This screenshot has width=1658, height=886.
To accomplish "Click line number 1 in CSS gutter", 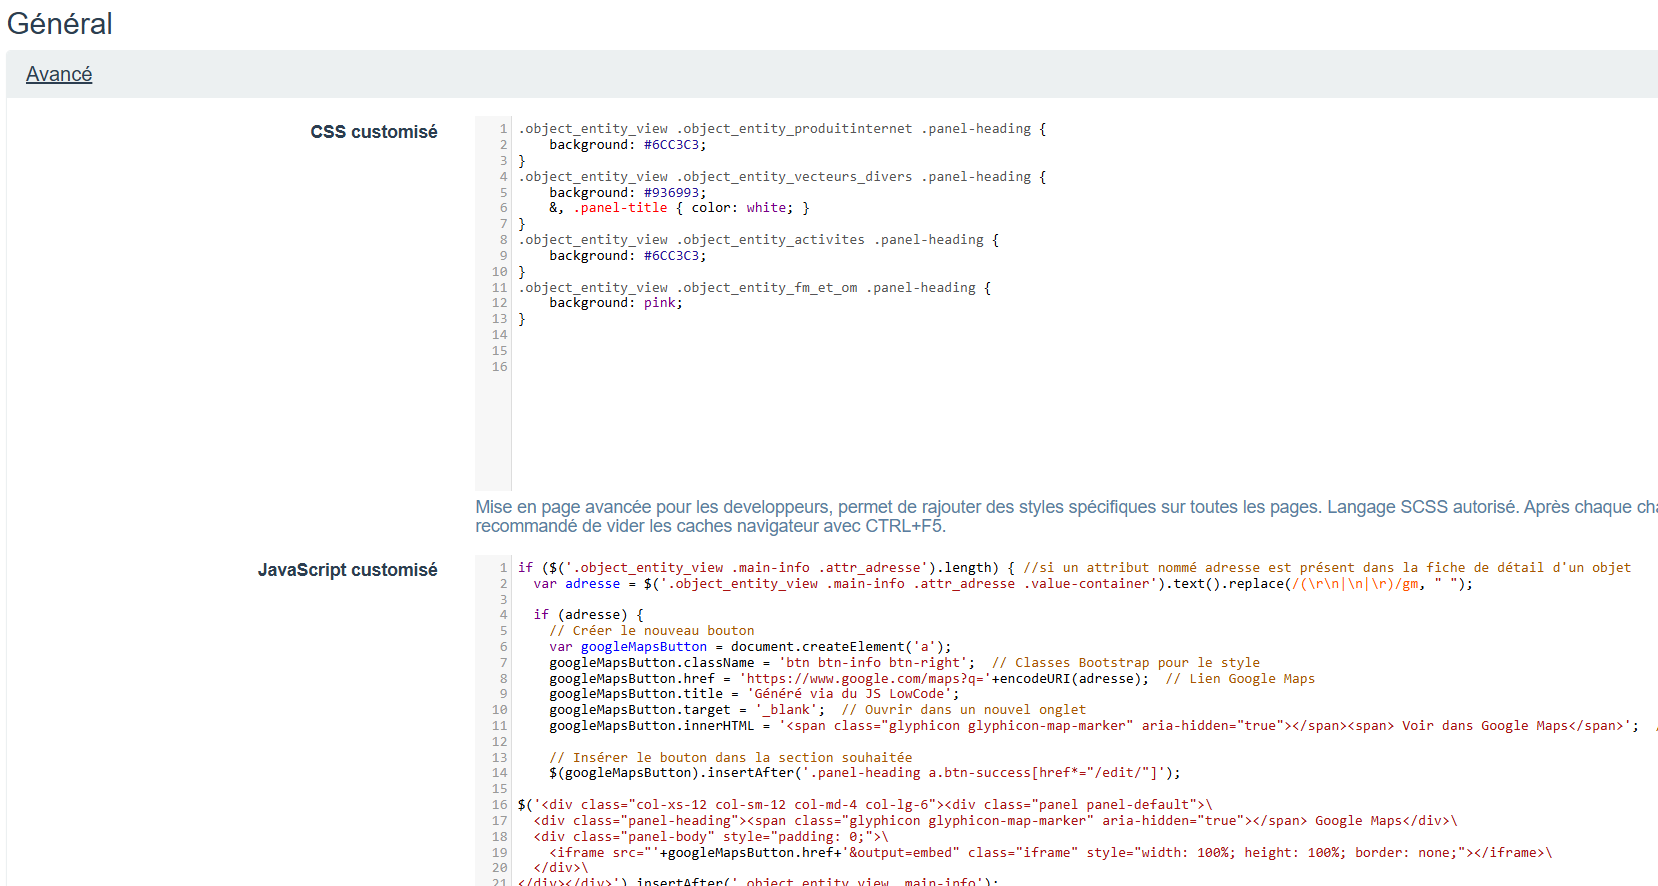I will (x=503, y=129).
